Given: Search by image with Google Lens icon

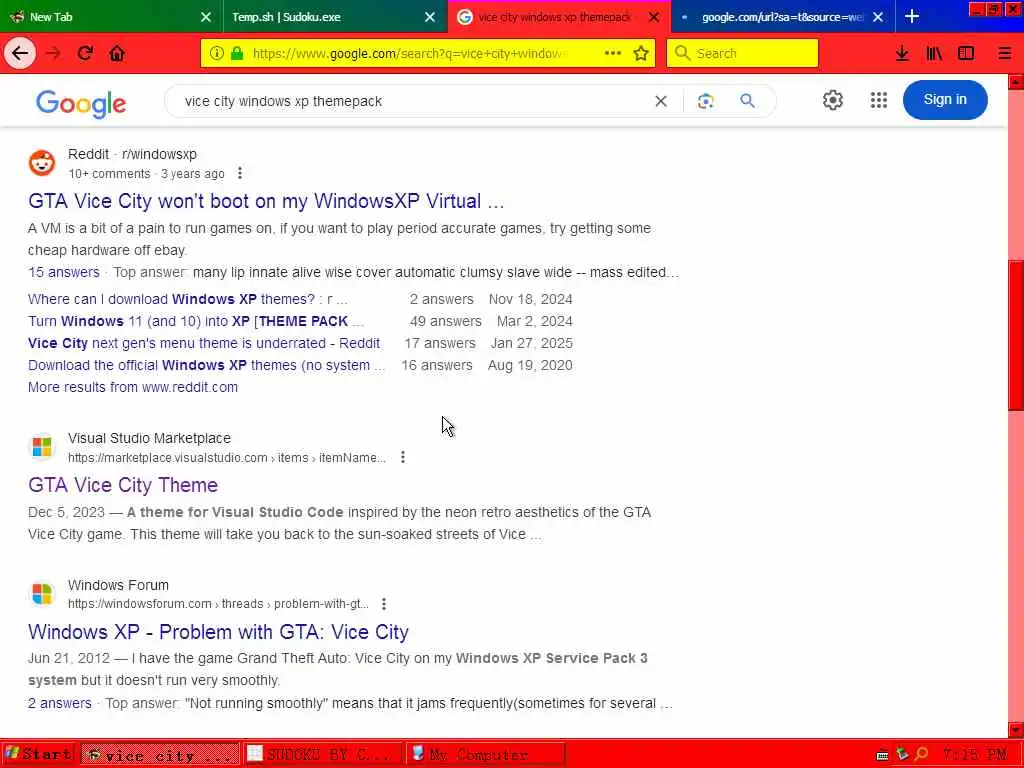Looking at the screenshot, I should point(705,101).
